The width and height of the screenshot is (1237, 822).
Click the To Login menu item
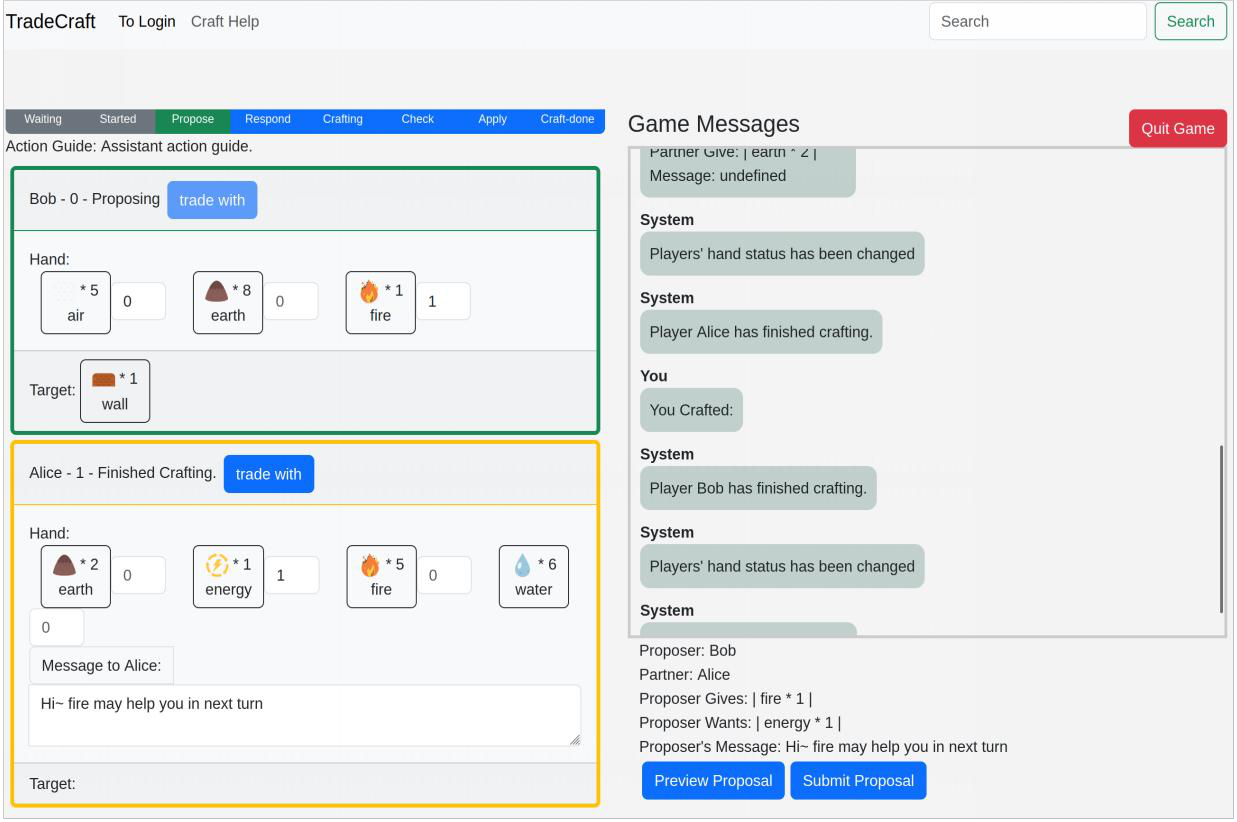147,21
